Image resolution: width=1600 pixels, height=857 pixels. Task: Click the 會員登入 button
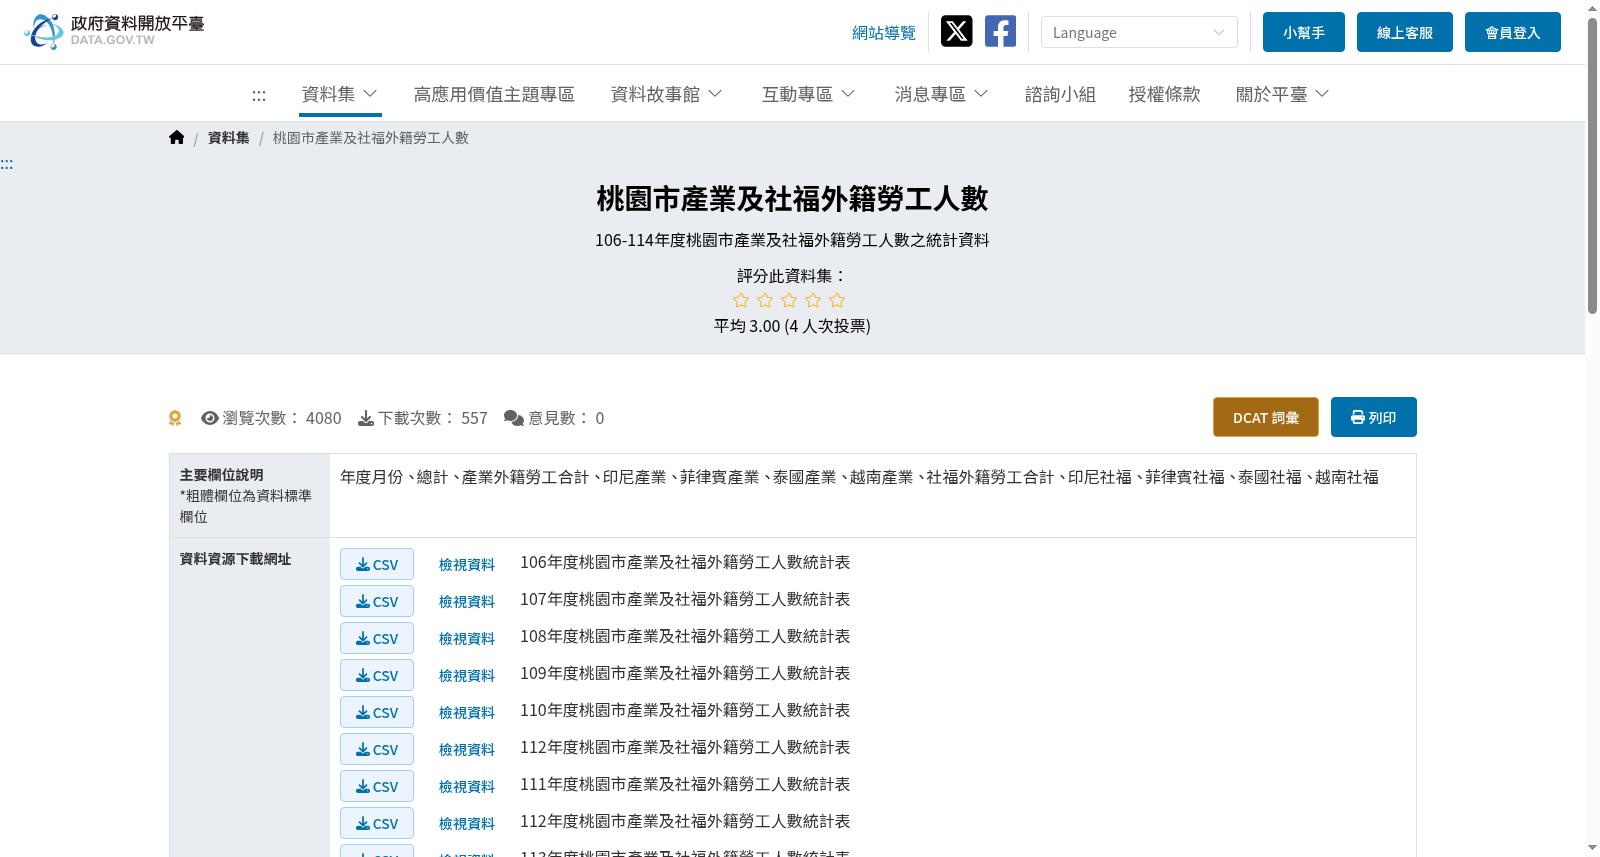pos(1513,32)
